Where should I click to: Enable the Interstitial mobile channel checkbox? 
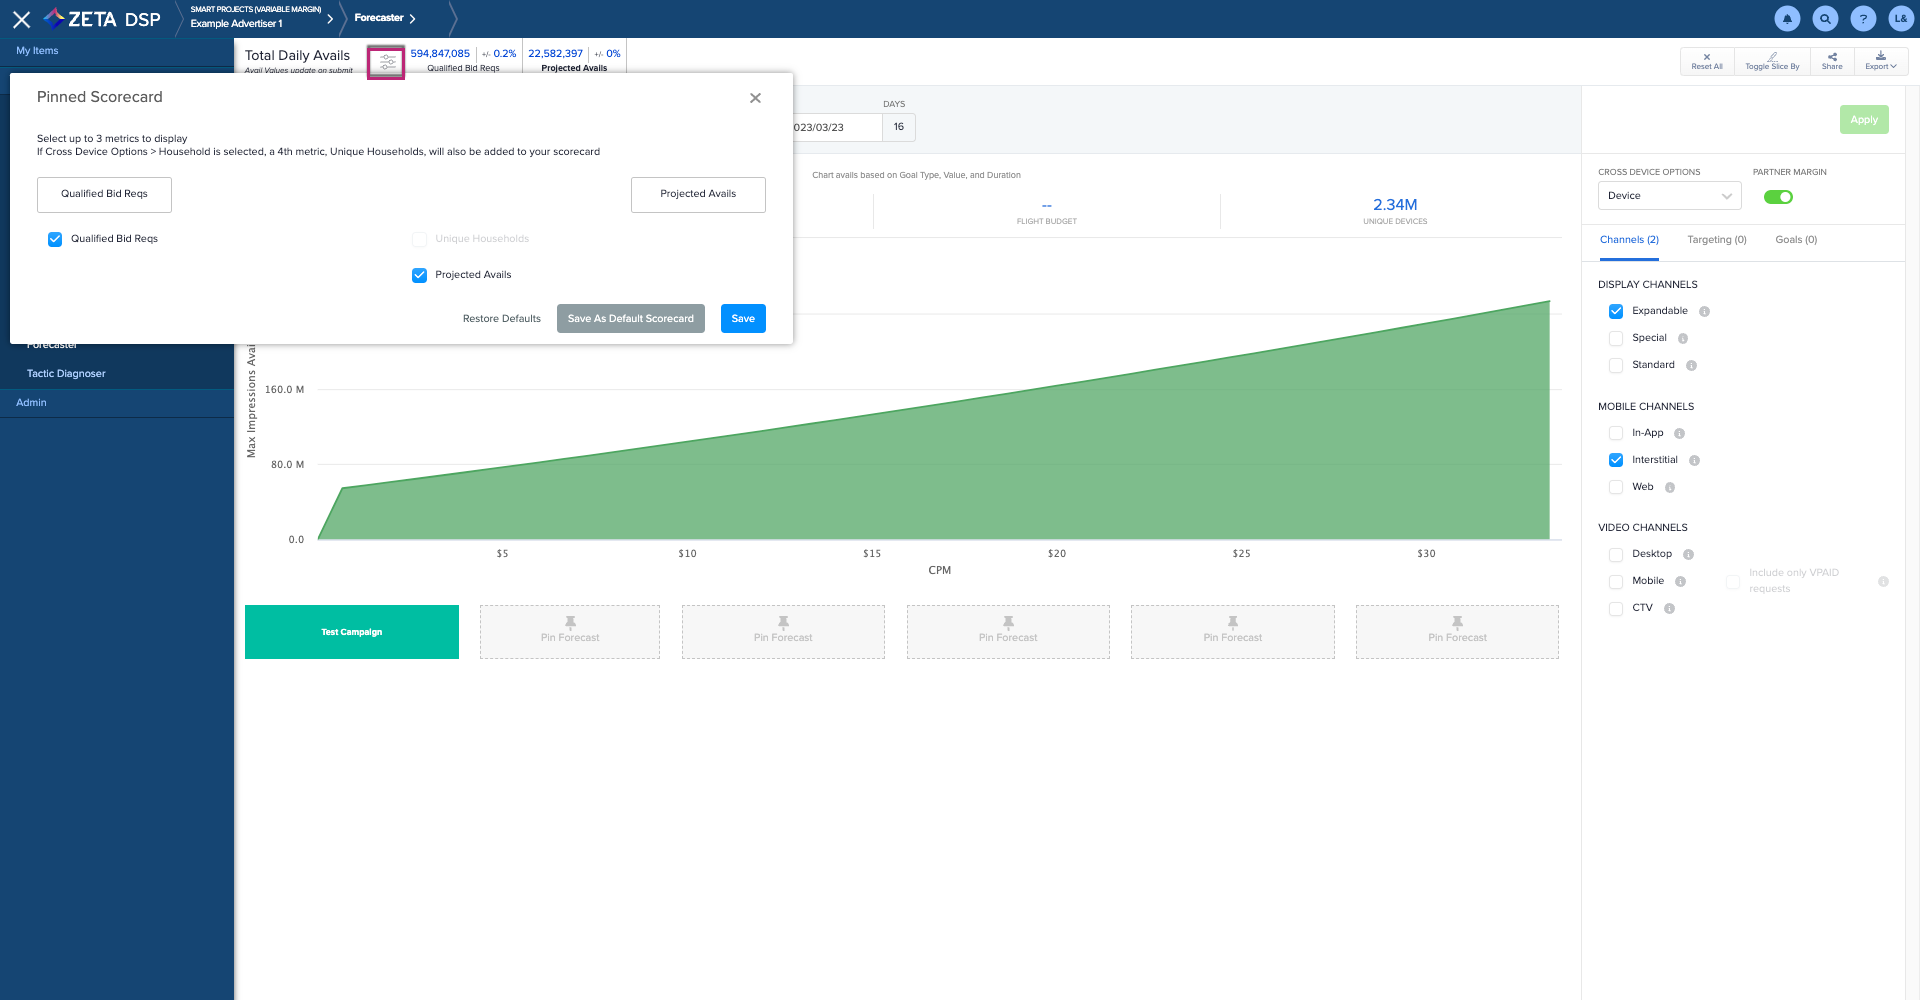click(x=1615, y=460)
